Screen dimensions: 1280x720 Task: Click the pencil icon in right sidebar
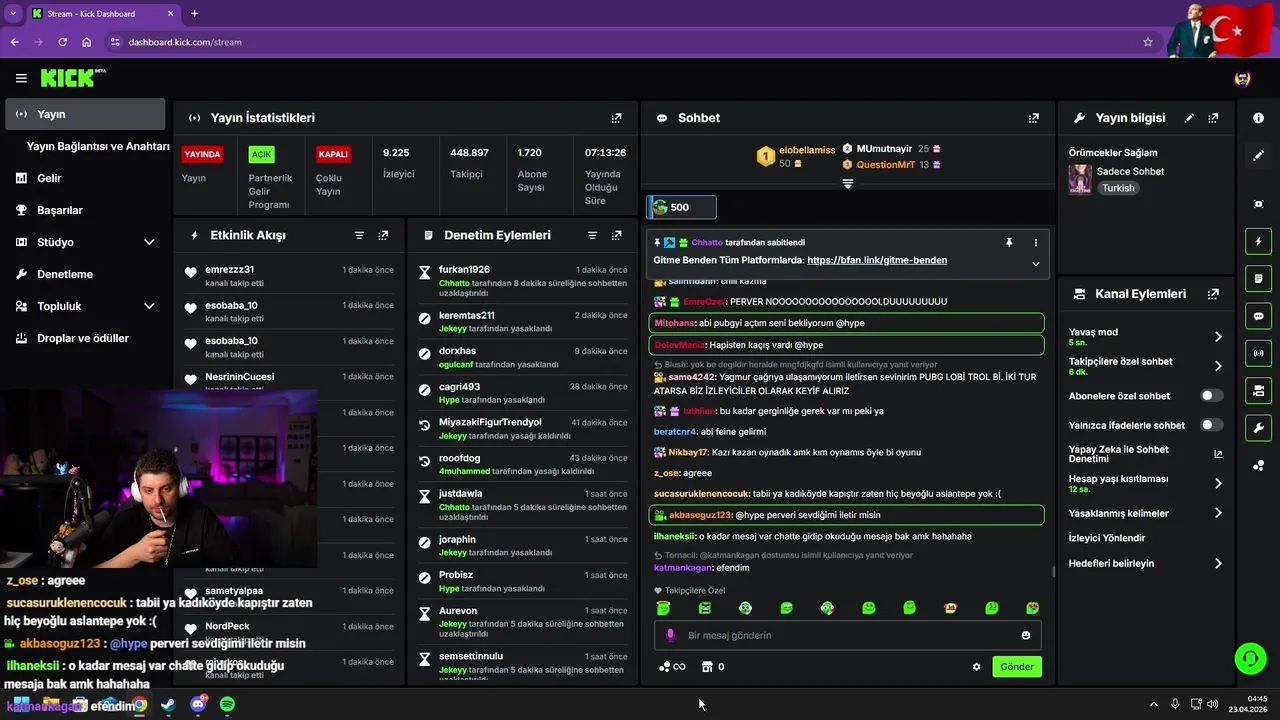click(x=1258, y=155)
